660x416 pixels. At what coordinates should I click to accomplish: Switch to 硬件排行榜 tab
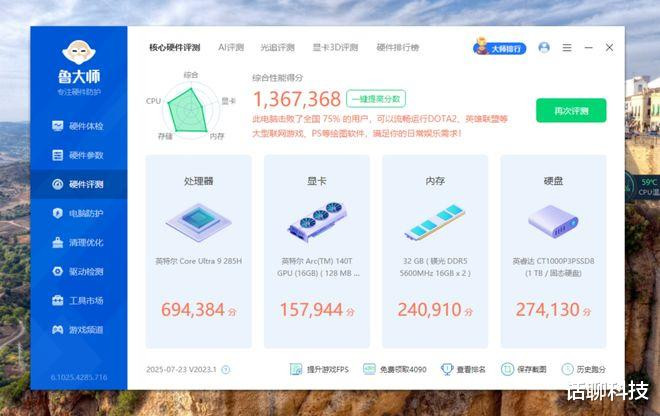397,47
